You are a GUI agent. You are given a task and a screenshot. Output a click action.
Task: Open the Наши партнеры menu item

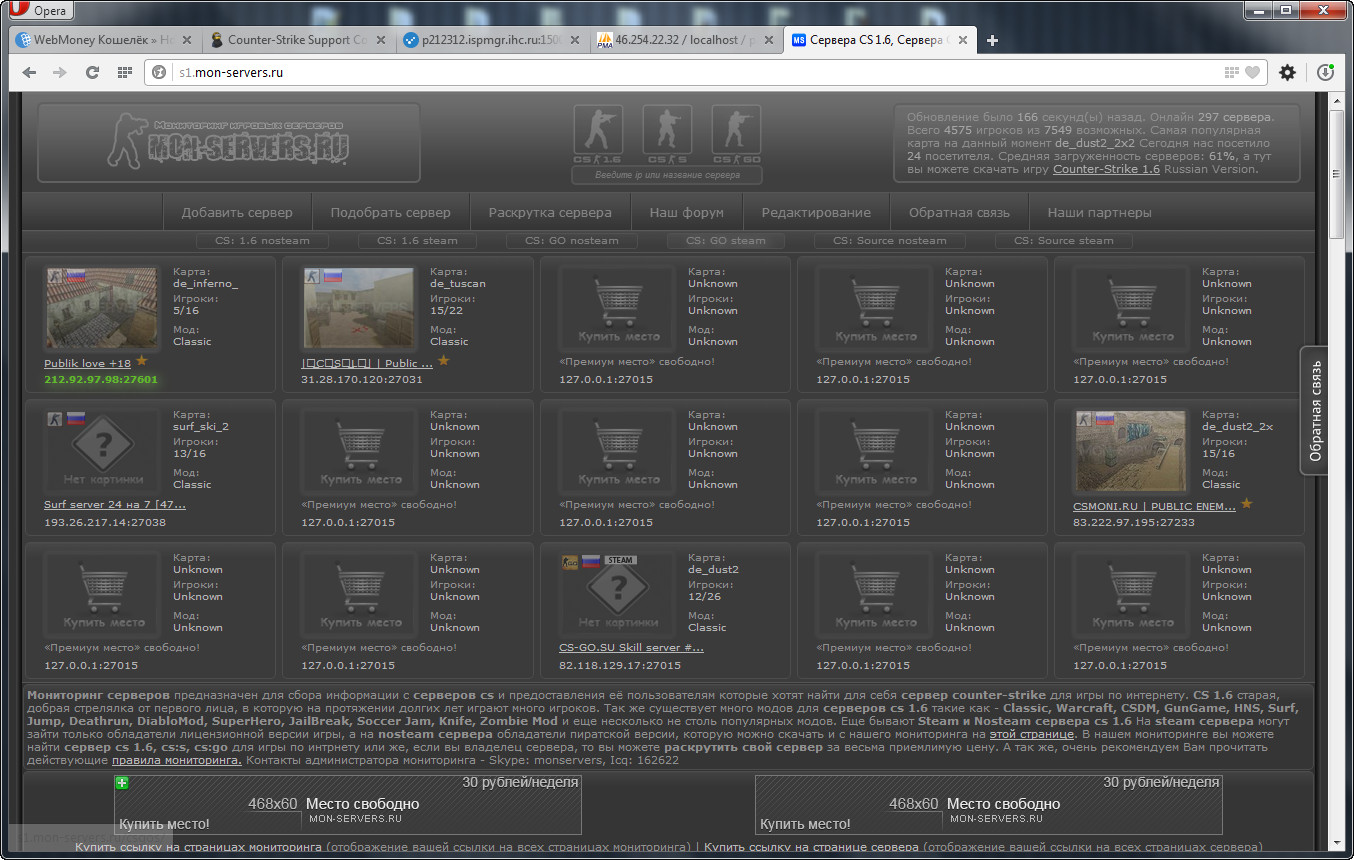pyautogui.click(x=1100, y=213)
